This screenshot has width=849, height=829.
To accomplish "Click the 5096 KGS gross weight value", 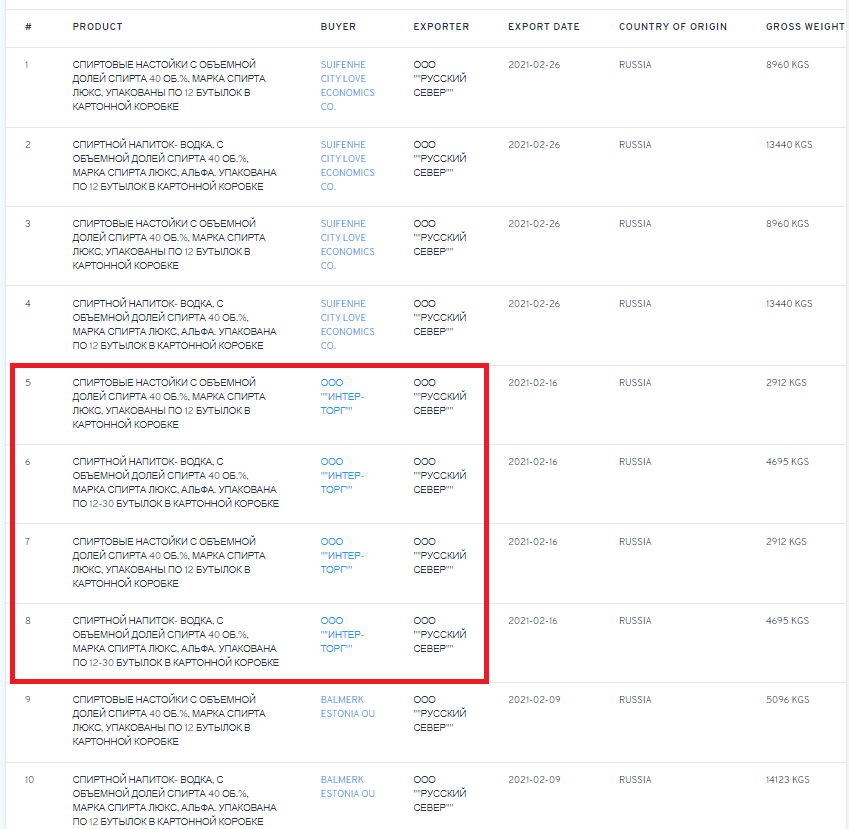I will tap(787, 700).
